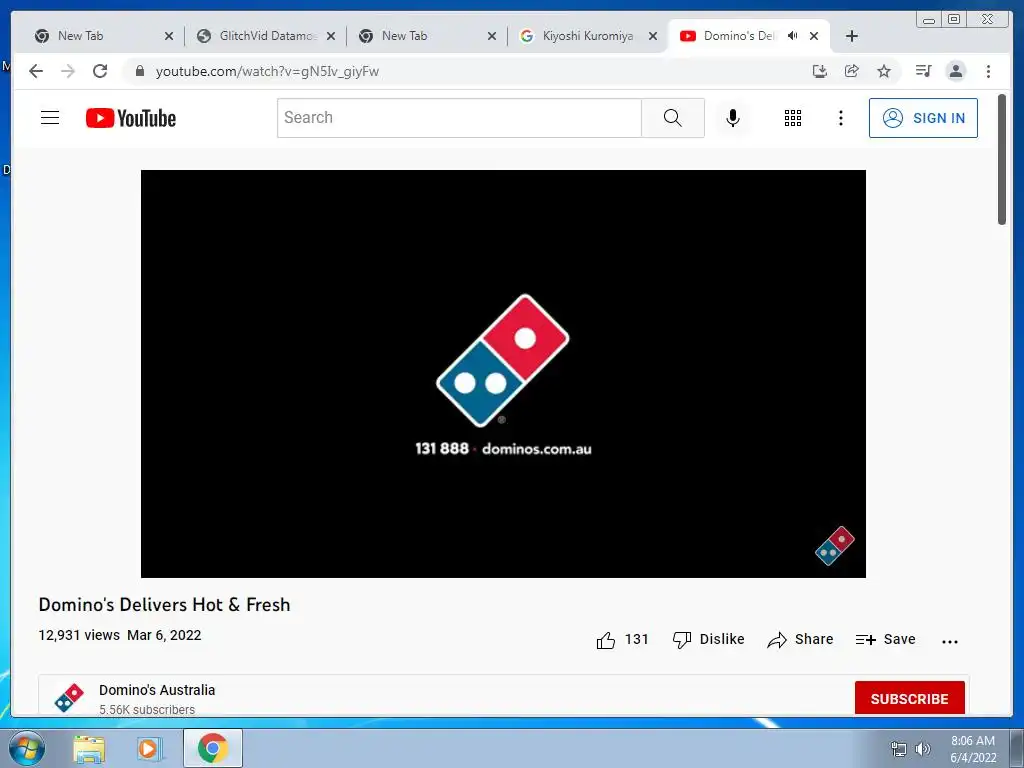Click install app icon in address bar
The image size is (1024, 768).
pos(820,71)
